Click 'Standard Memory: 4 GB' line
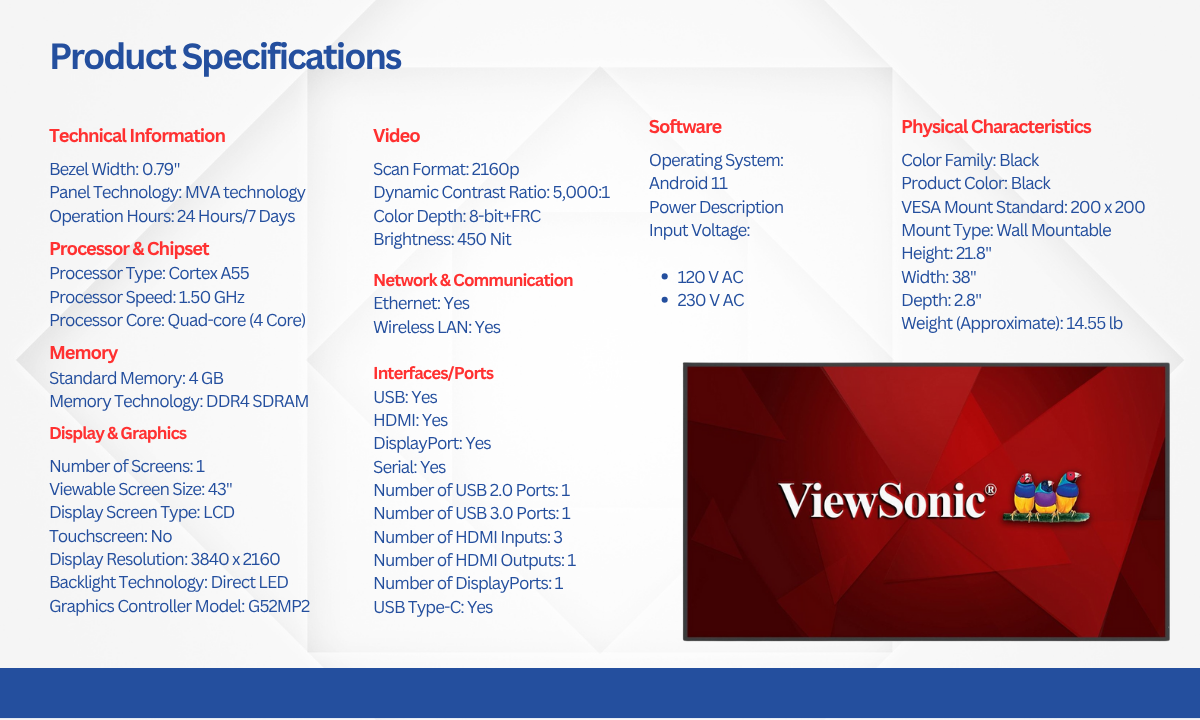1200x720 pixels. point(136,378)
